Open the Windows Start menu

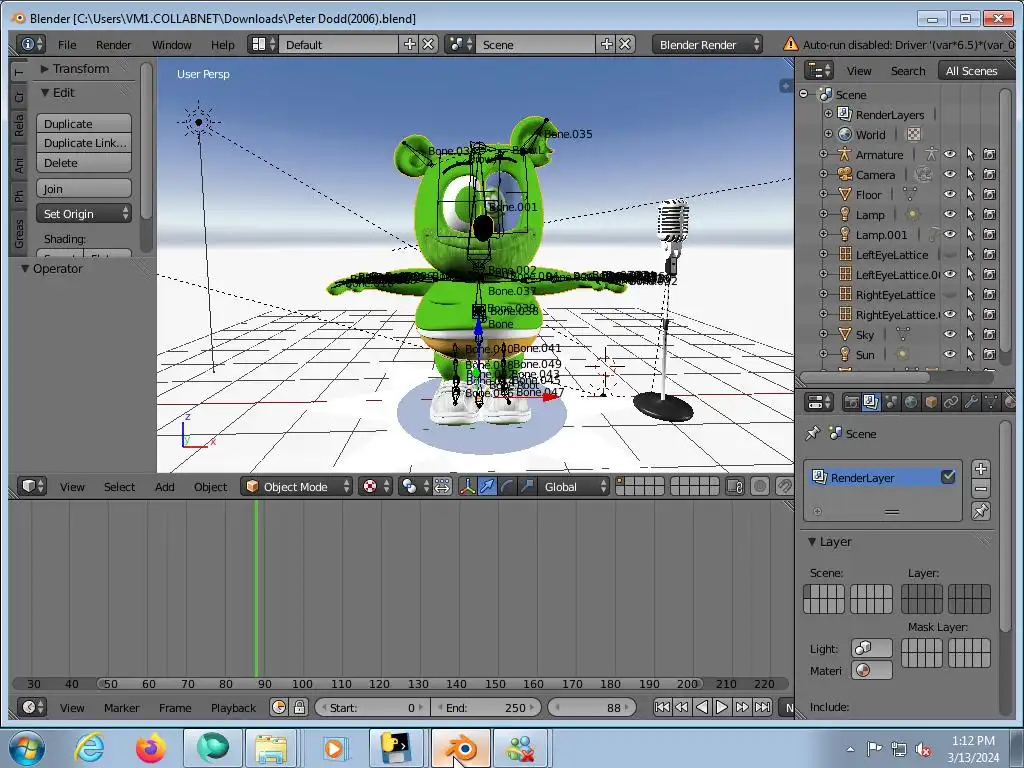pos(27,748)
